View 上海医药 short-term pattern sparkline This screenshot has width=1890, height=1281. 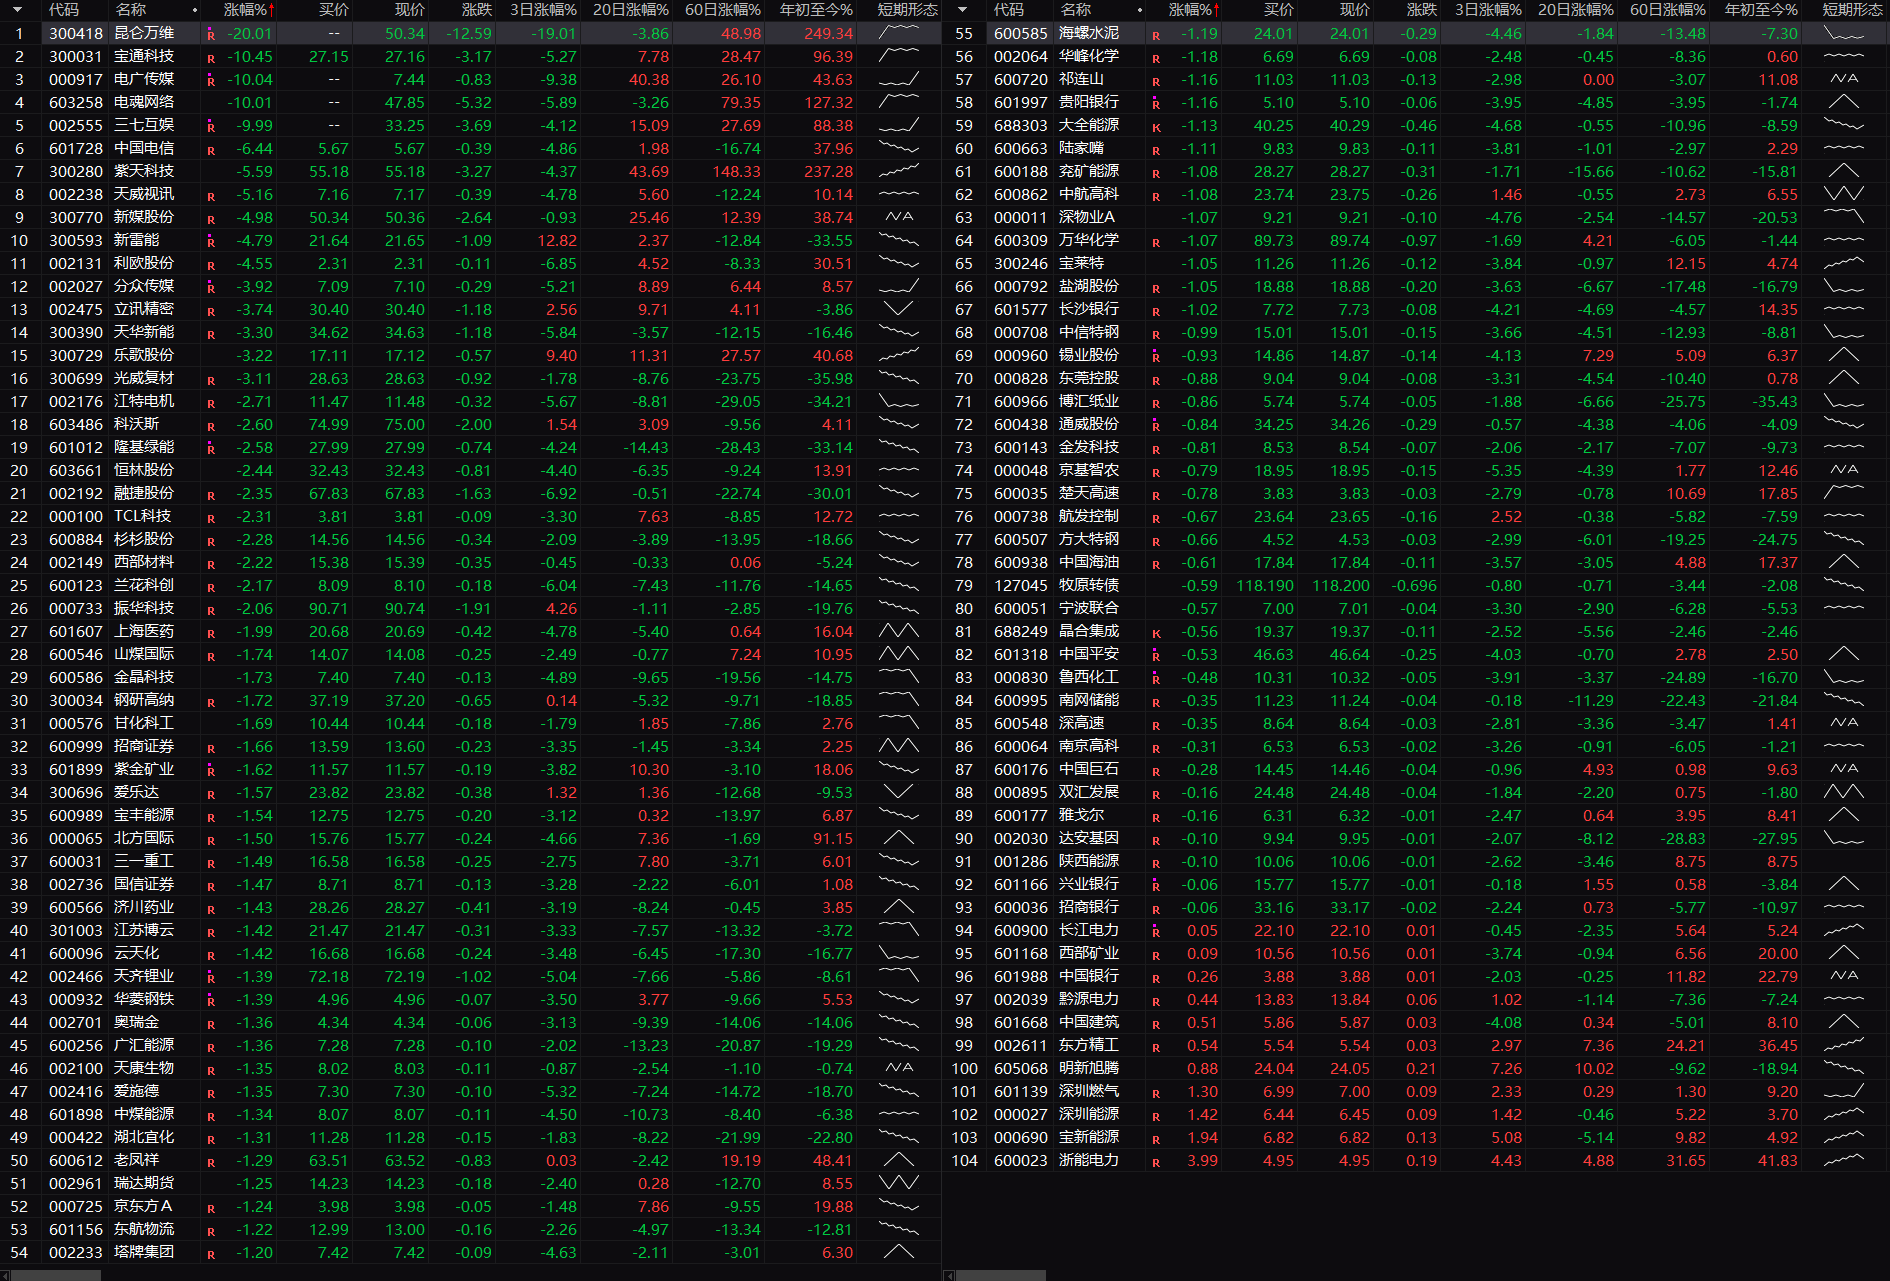(899, 631)
